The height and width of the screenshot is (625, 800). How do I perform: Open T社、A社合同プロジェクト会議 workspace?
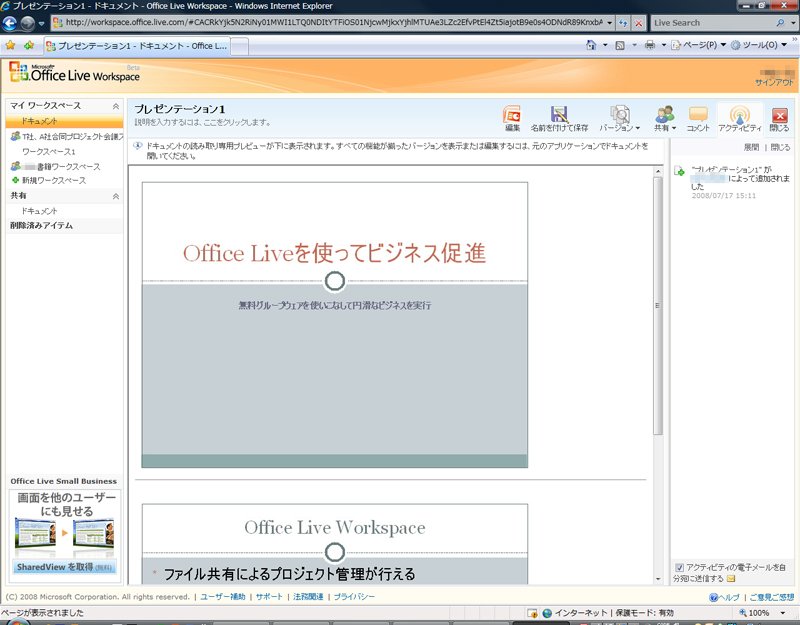click(72, 136)
